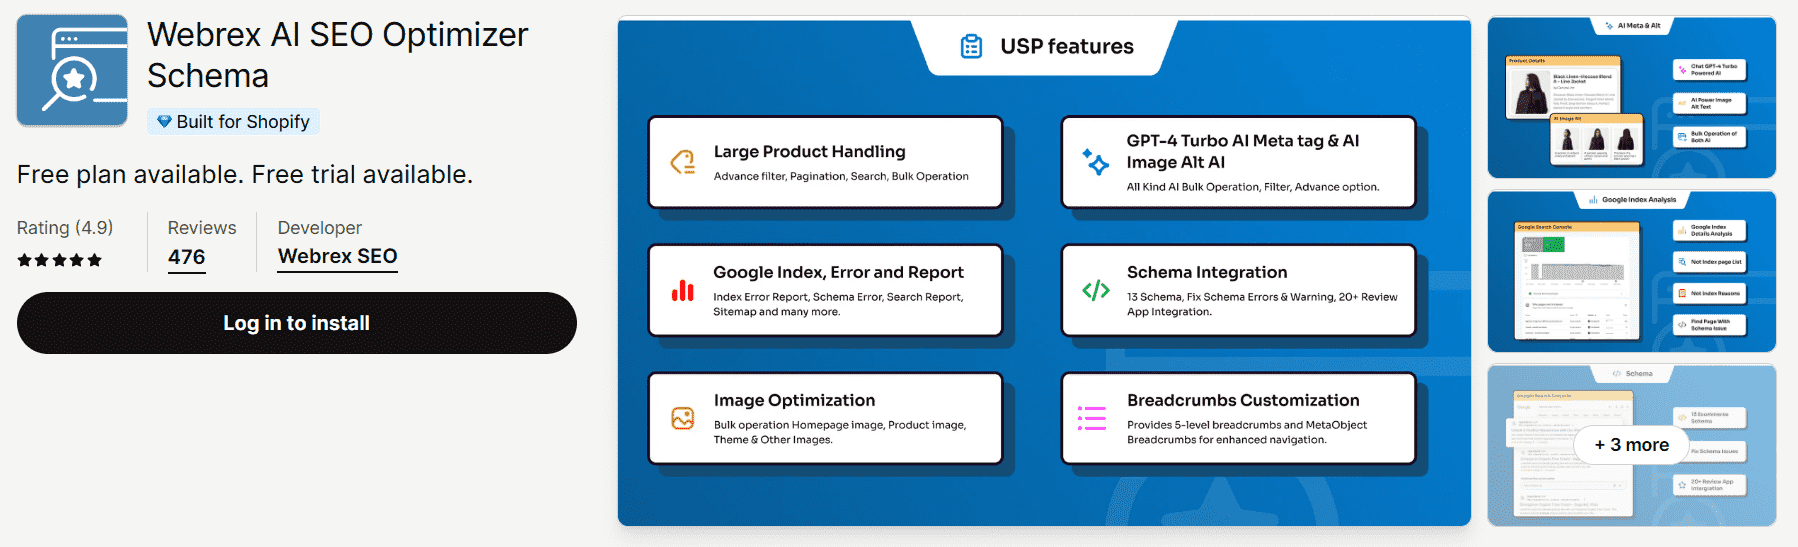
Task: Click the Image Optimization picture icon
Action: pos(683,418)
